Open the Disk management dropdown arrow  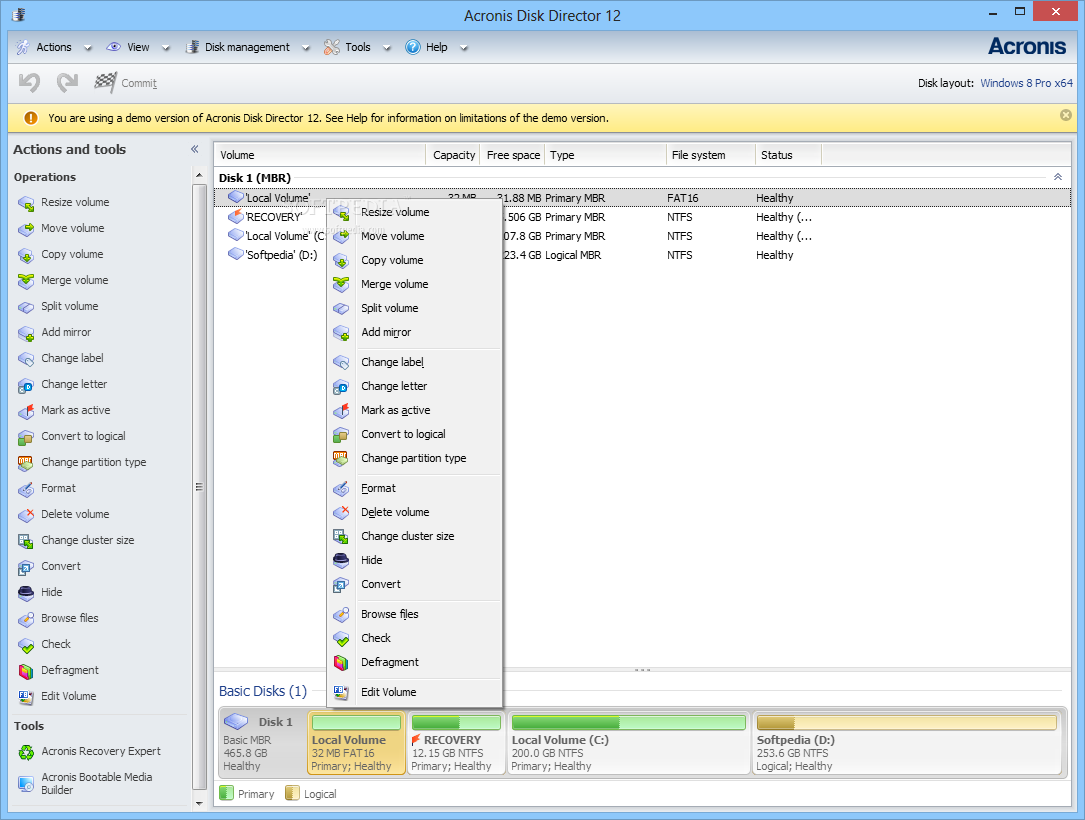click(307, 48)
